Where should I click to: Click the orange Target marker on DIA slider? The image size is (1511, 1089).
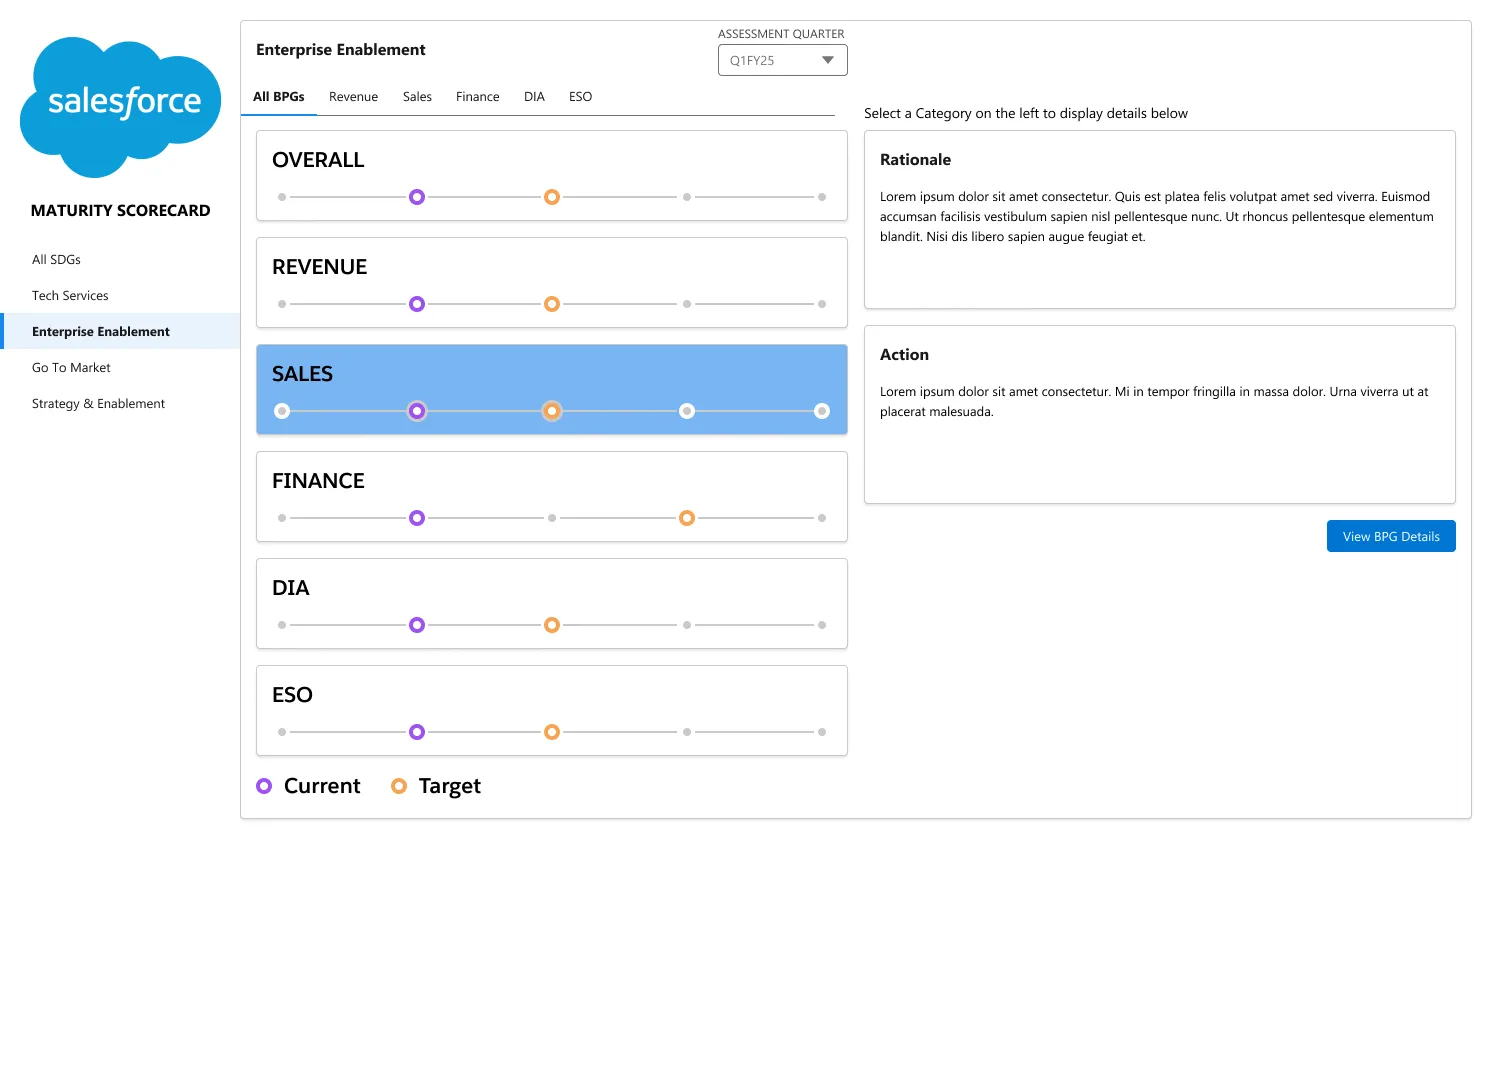point(552,625)
